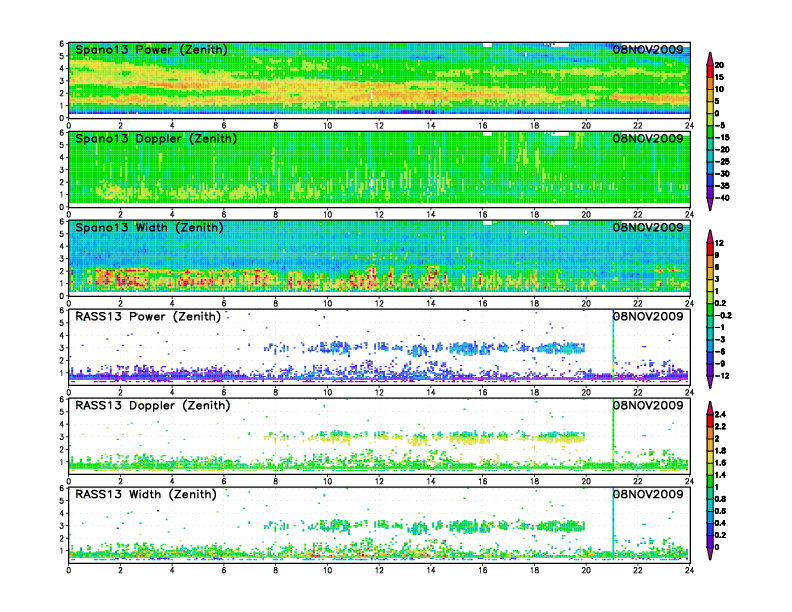Click the 08NOV2009 date in RASS13 Doppler panel

(x=648, y=405)
